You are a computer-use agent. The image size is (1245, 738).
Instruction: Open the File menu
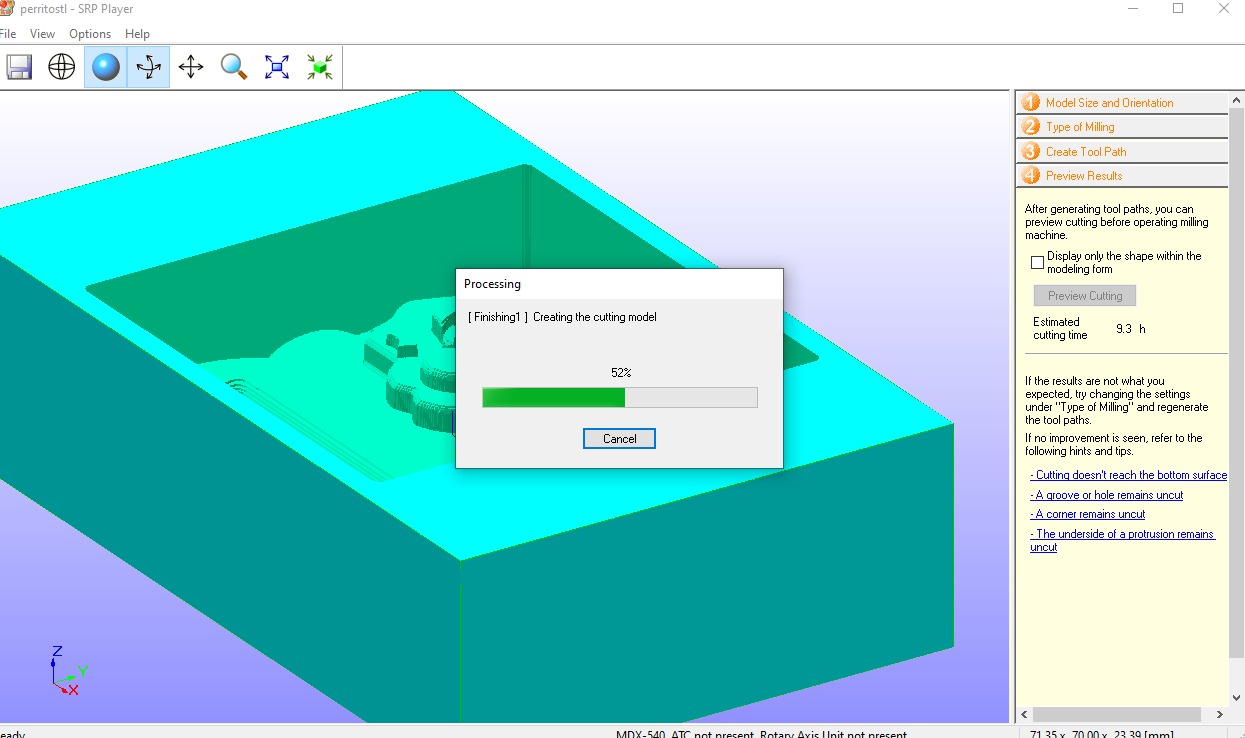coord(8,34)
